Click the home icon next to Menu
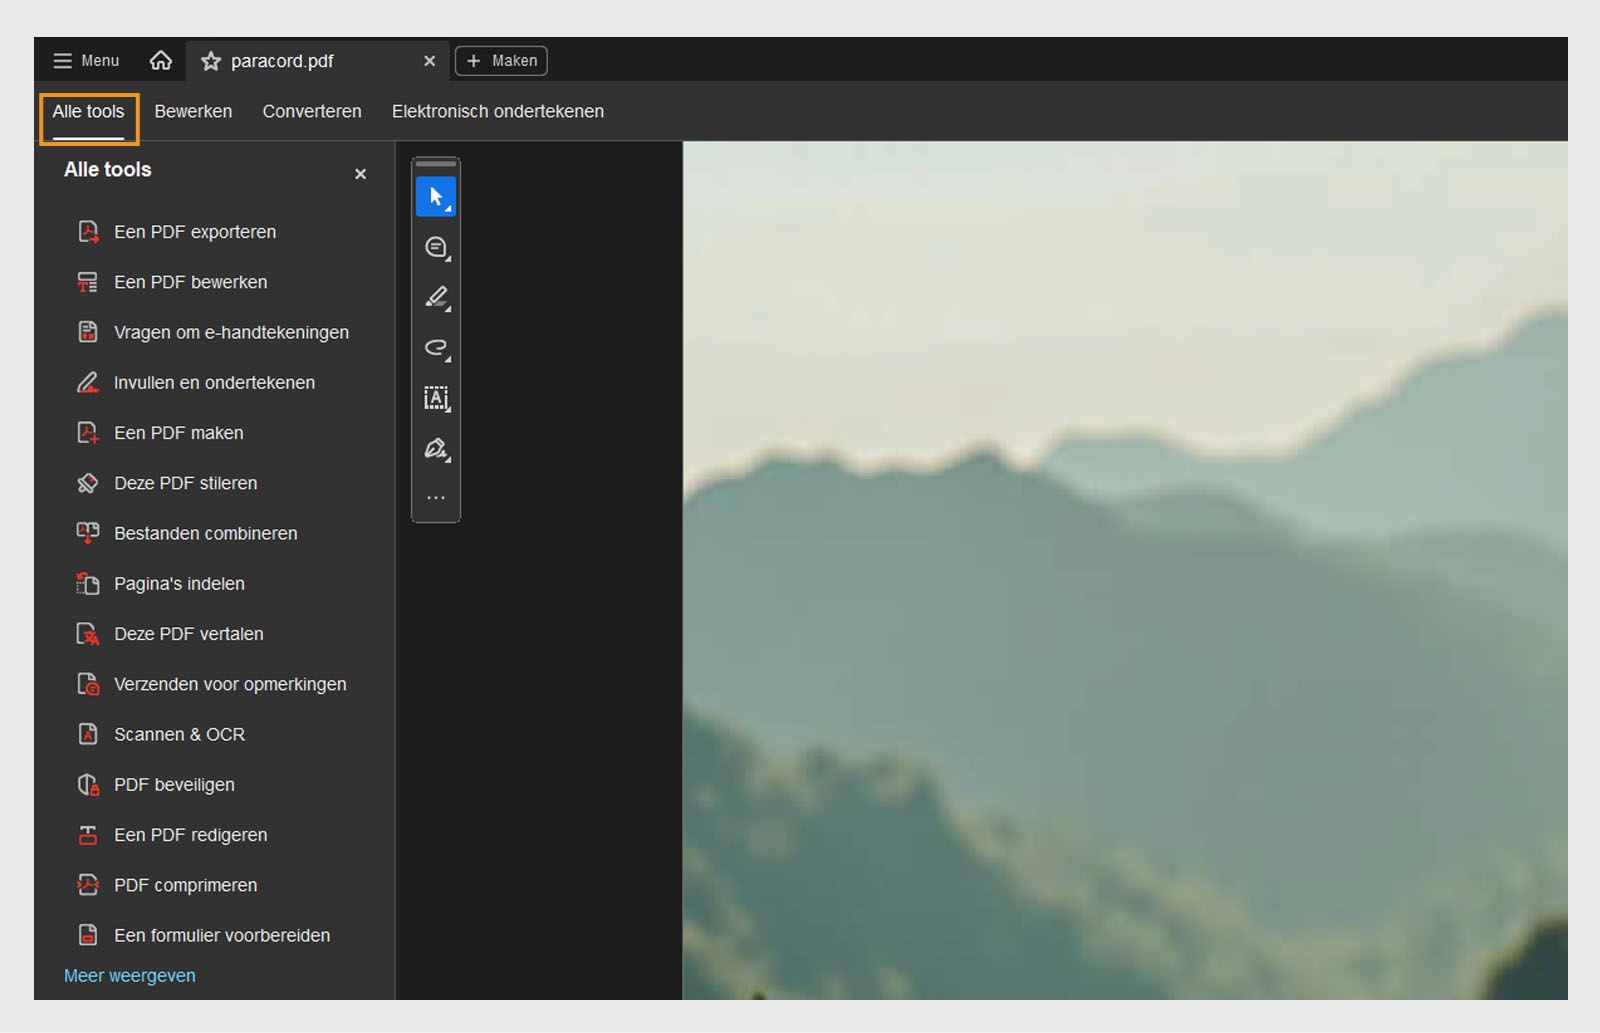The height and width of the screenshot is (1033, 1600). [161, 60]
